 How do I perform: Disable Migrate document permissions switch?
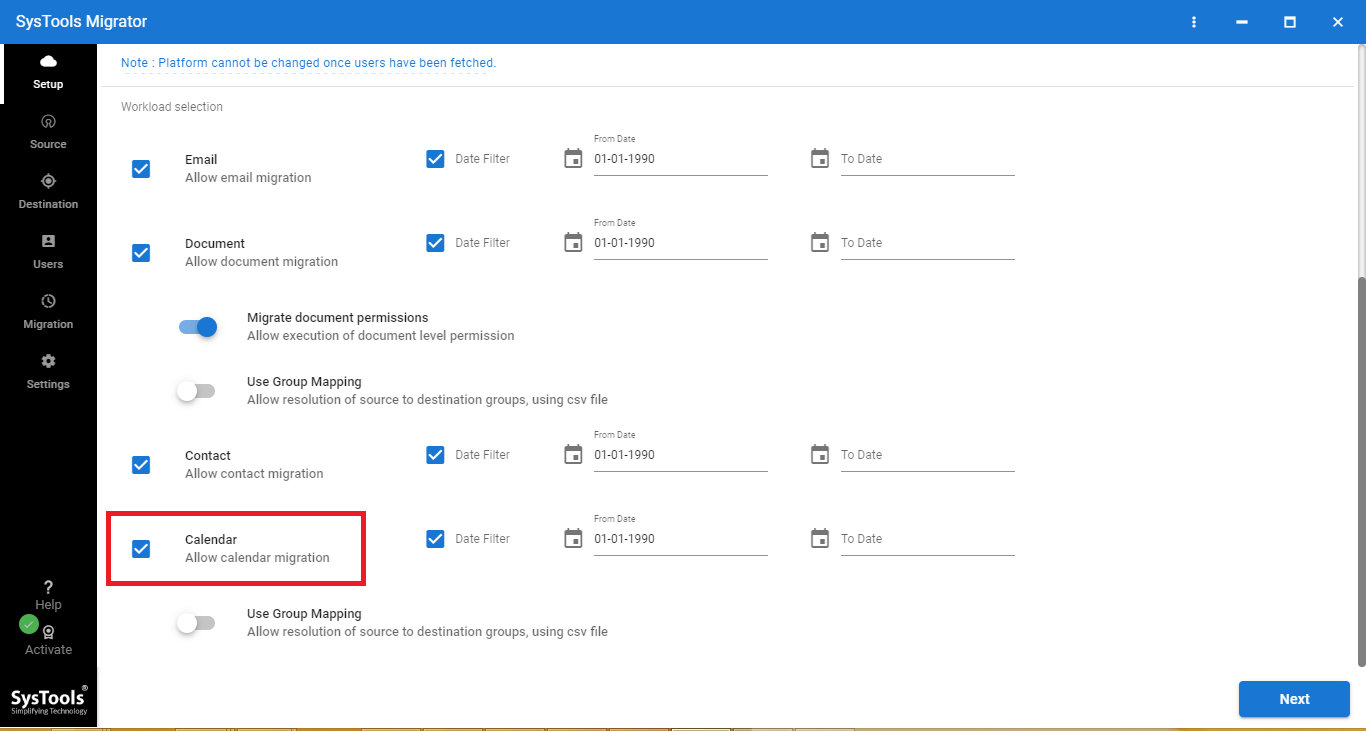[x=198, y=327]
